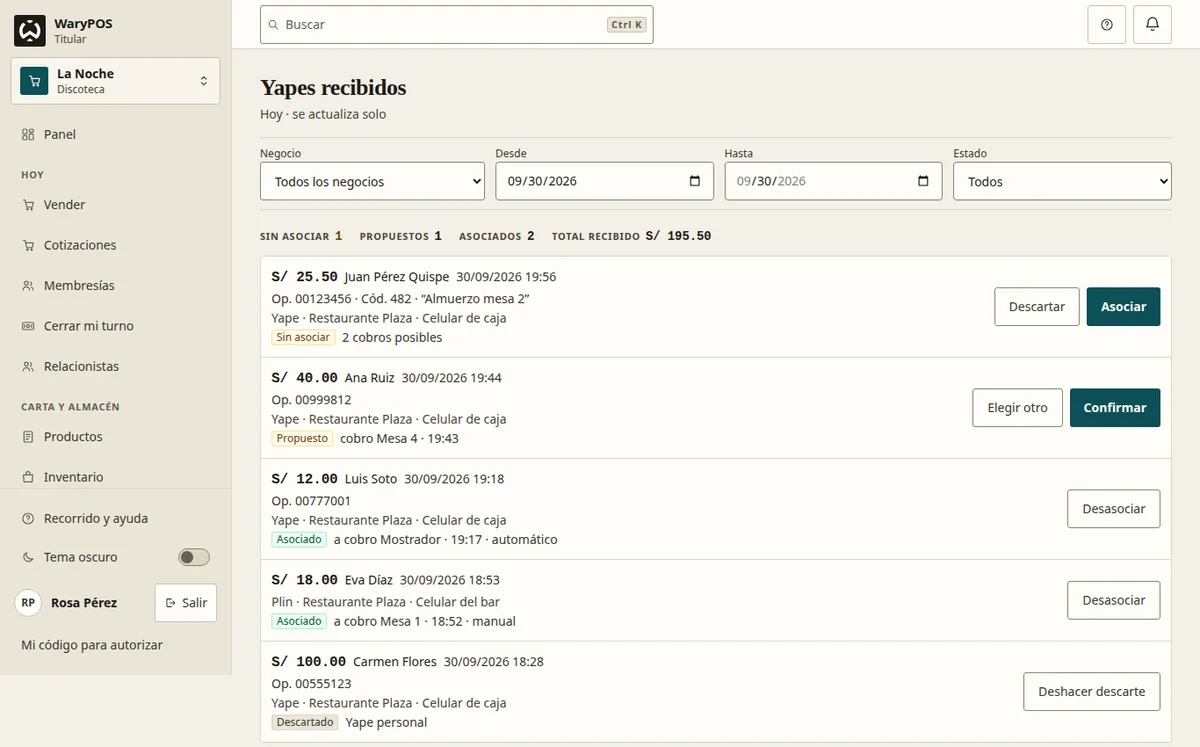The height and width of the screenshot is (747, 1200).
Task: Toggle the Tema oscuro switch
Action: 194,557
